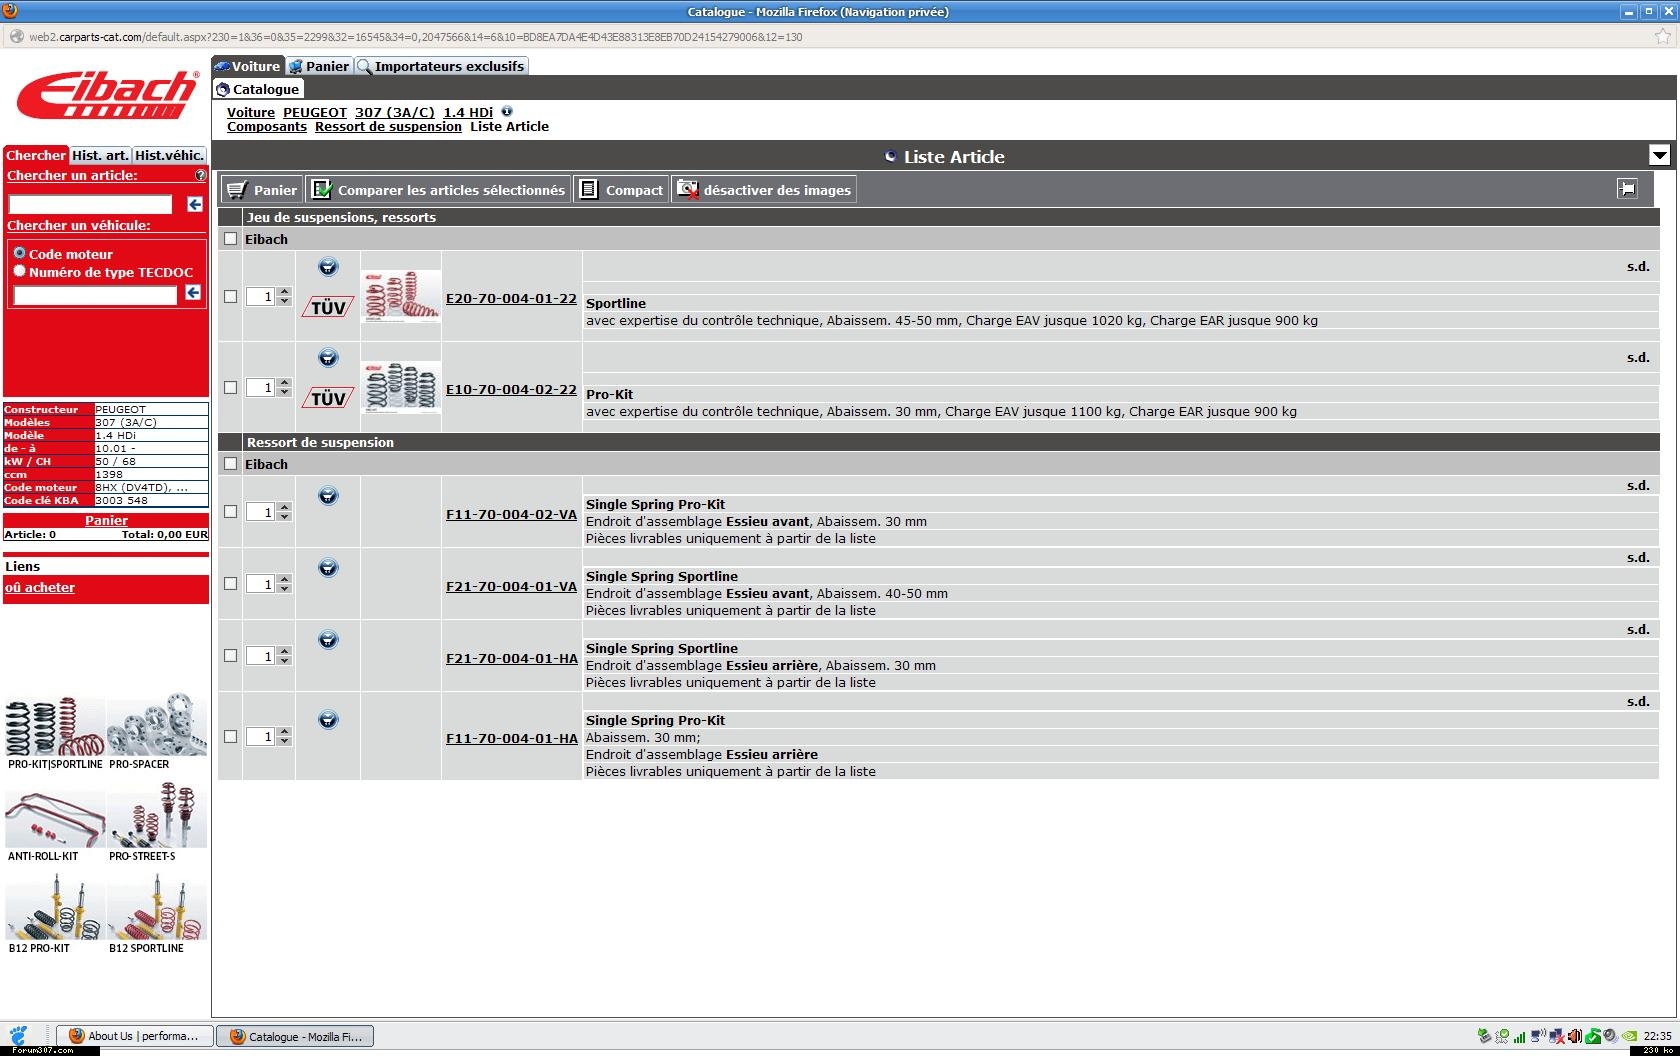The image size is (1680, 1056).
Task: Increase quantity stepper for F11-70-004-02-VA
Action: click(x=285, y=507)
